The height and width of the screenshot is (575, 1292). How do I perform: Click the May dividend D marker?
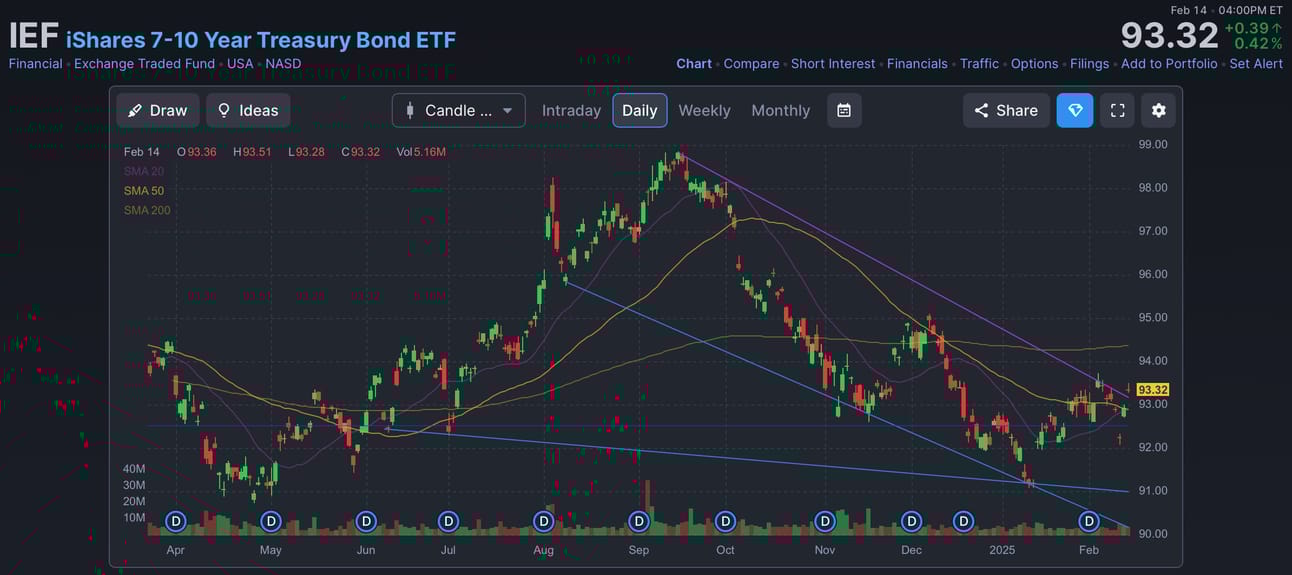click(271, 521)
